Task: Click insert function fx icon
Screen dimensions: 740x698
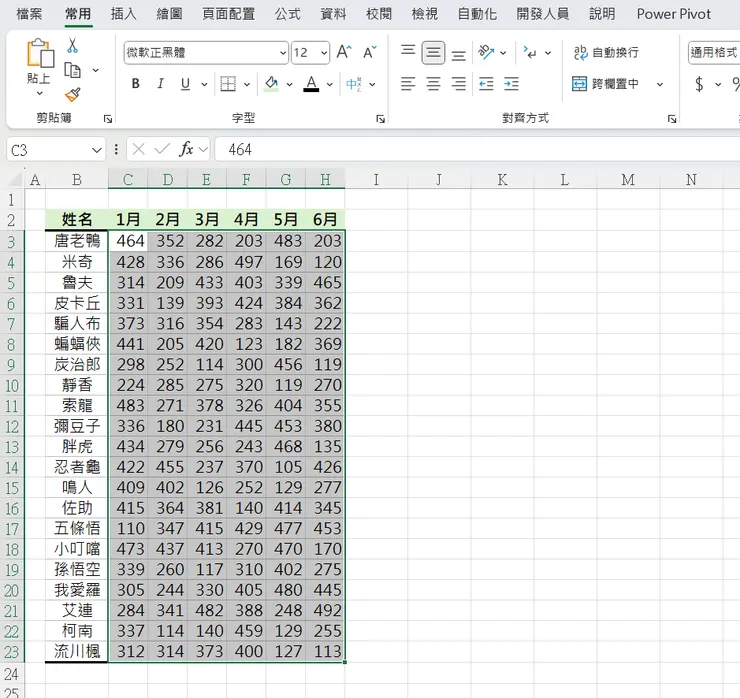Action: [186, 150]
